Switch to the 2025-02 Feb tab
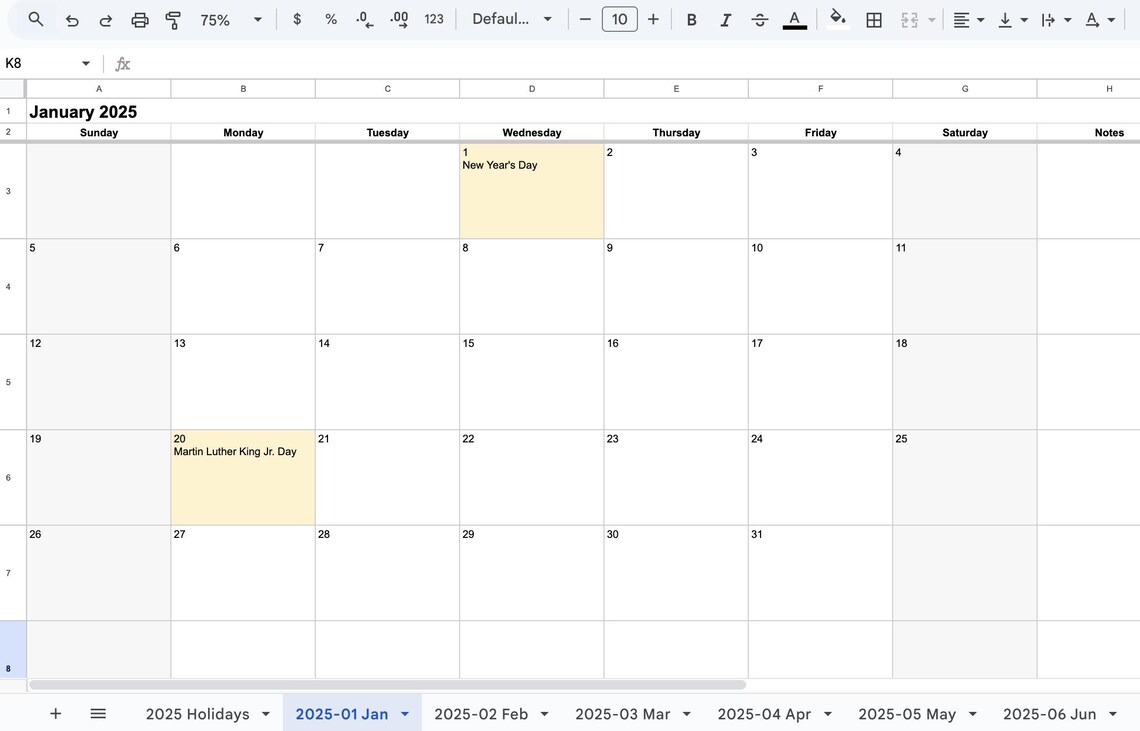 coord(481,714)
